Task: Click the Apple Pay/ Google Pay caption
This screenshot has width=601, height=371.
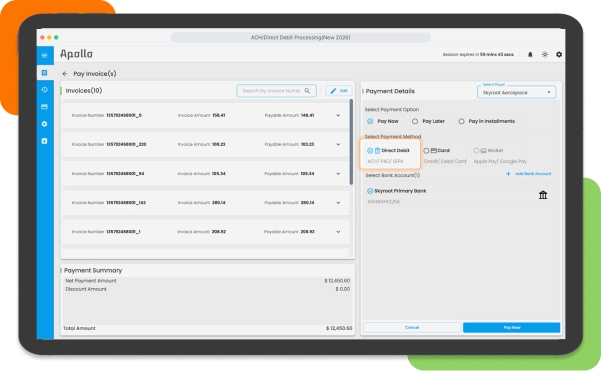Action: pyautogui.click(x=500, y=161)
